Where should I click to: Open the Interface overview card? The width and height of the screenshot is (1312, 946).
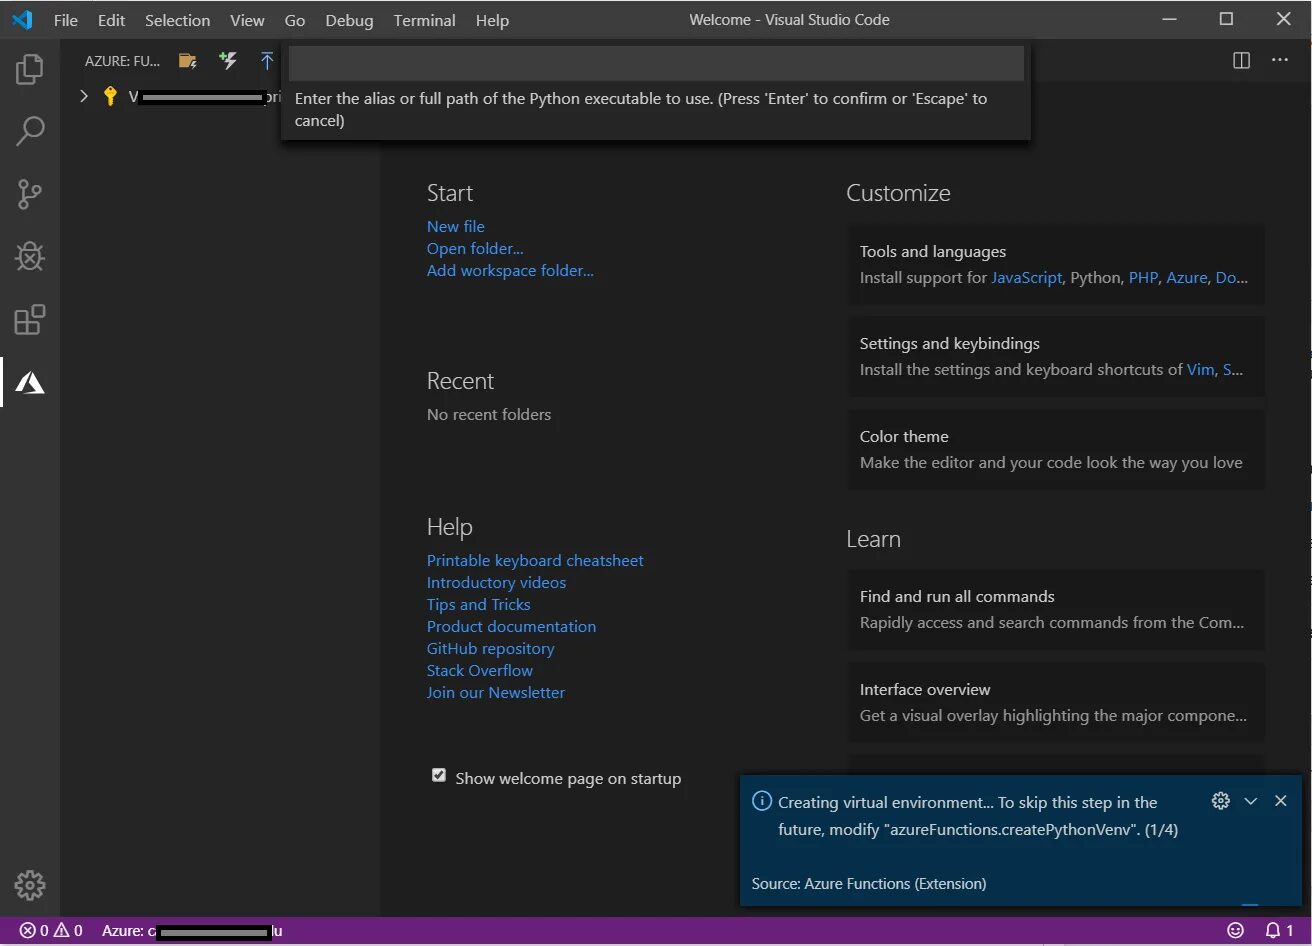click(x=1056, y=702)
